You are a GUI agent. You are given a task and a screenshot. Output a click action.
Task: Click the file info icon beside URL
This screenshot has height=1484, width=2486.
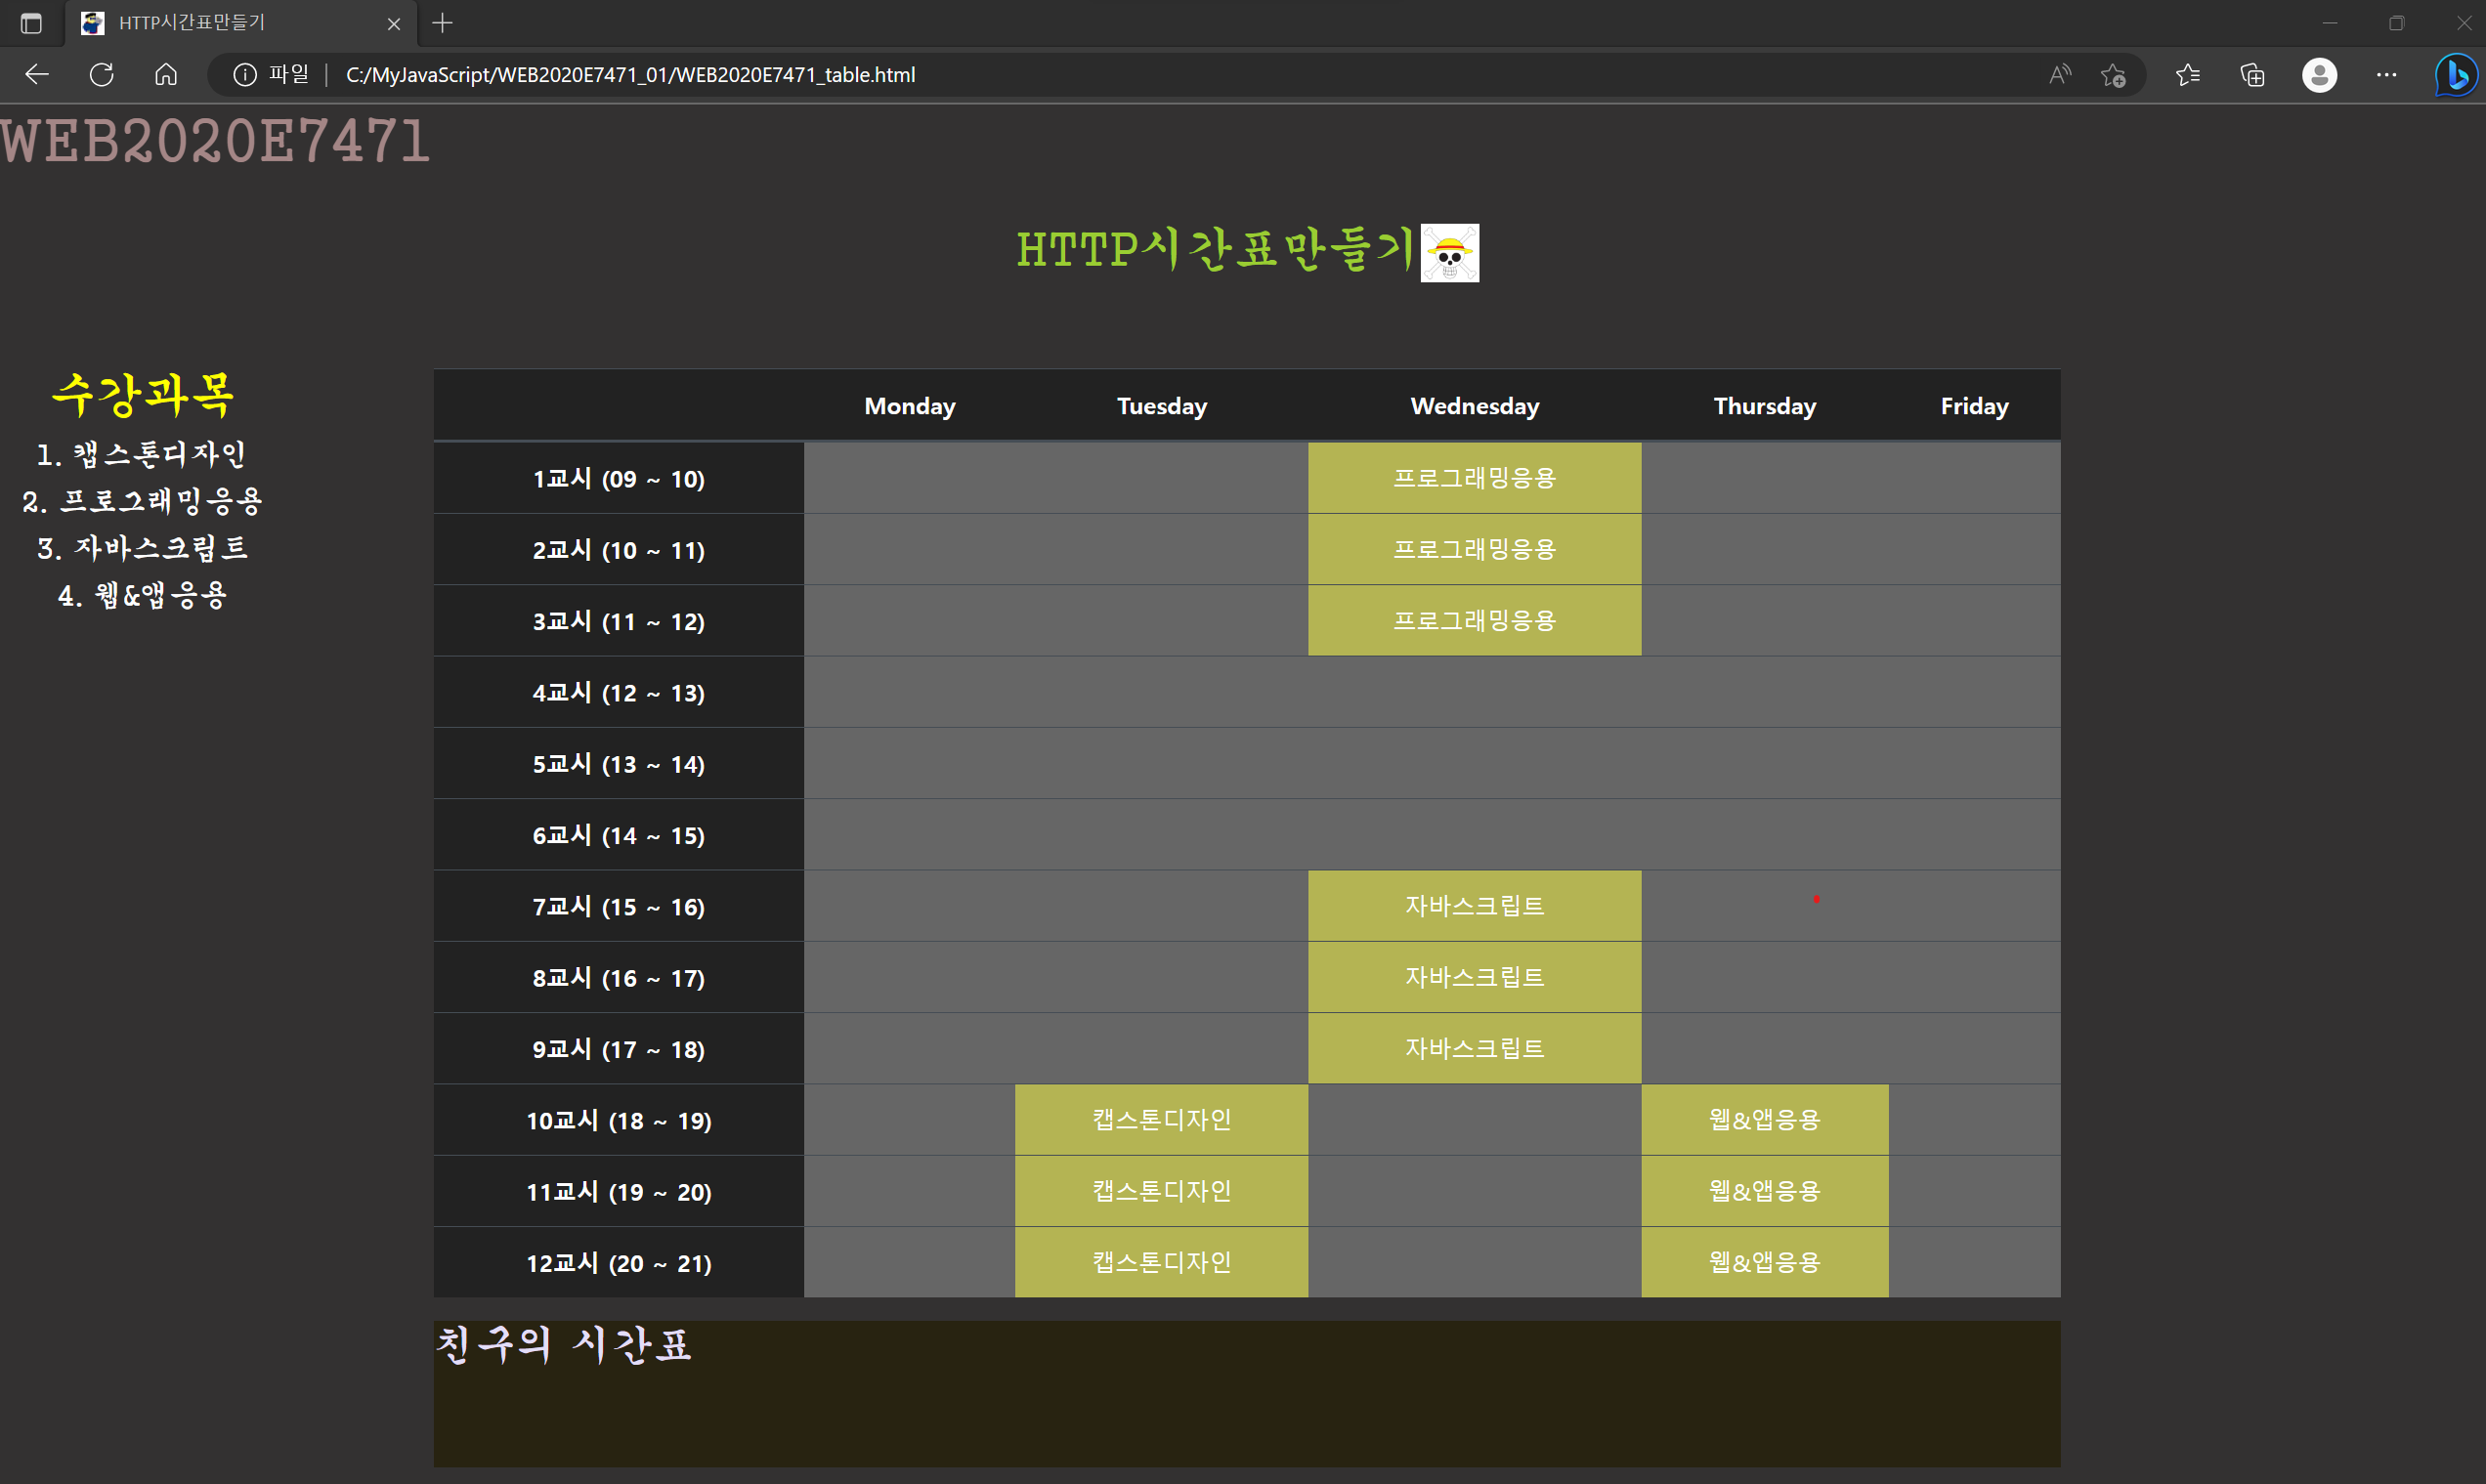(x=245, y=75)
